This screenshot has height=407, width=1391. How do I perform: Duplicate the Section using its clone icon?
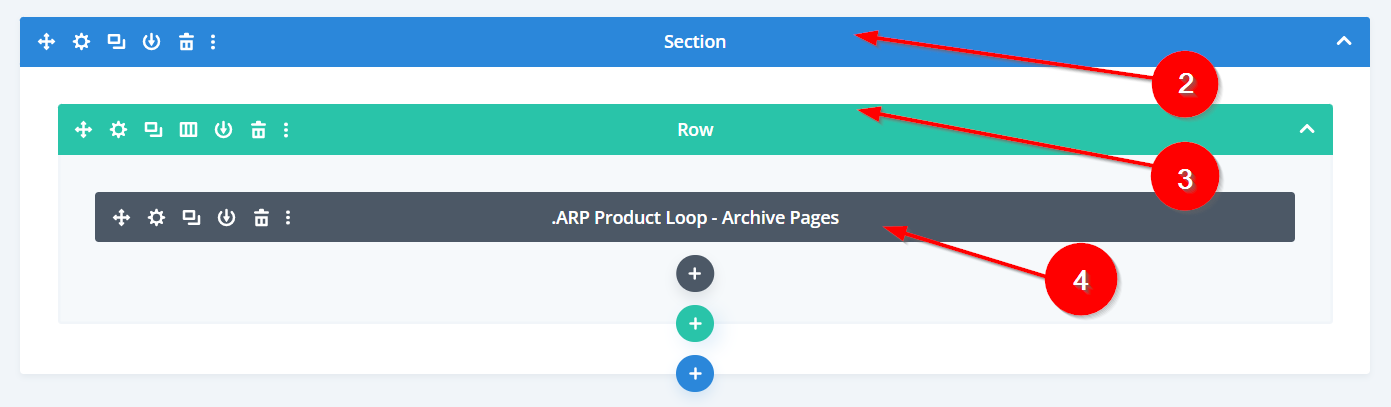(116, 42)
